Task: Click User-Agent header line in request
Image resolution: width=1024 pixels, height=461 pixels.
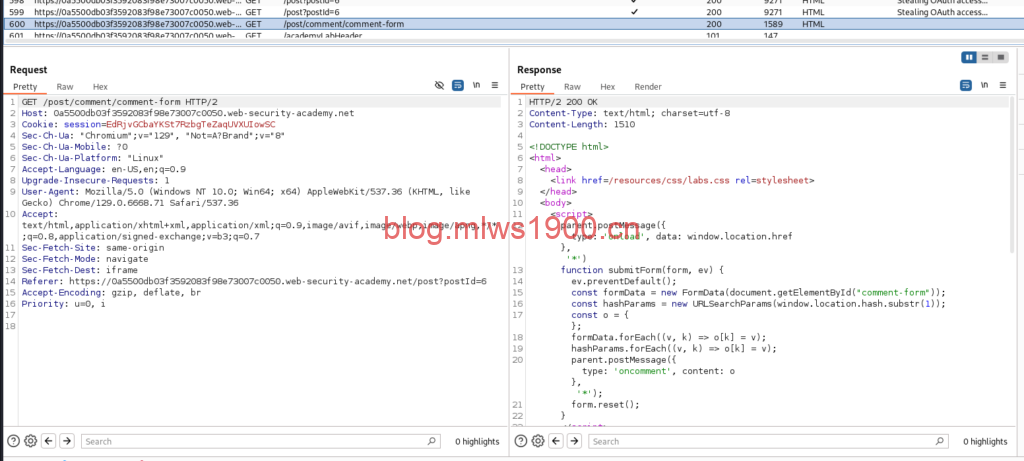Action: 246,197
